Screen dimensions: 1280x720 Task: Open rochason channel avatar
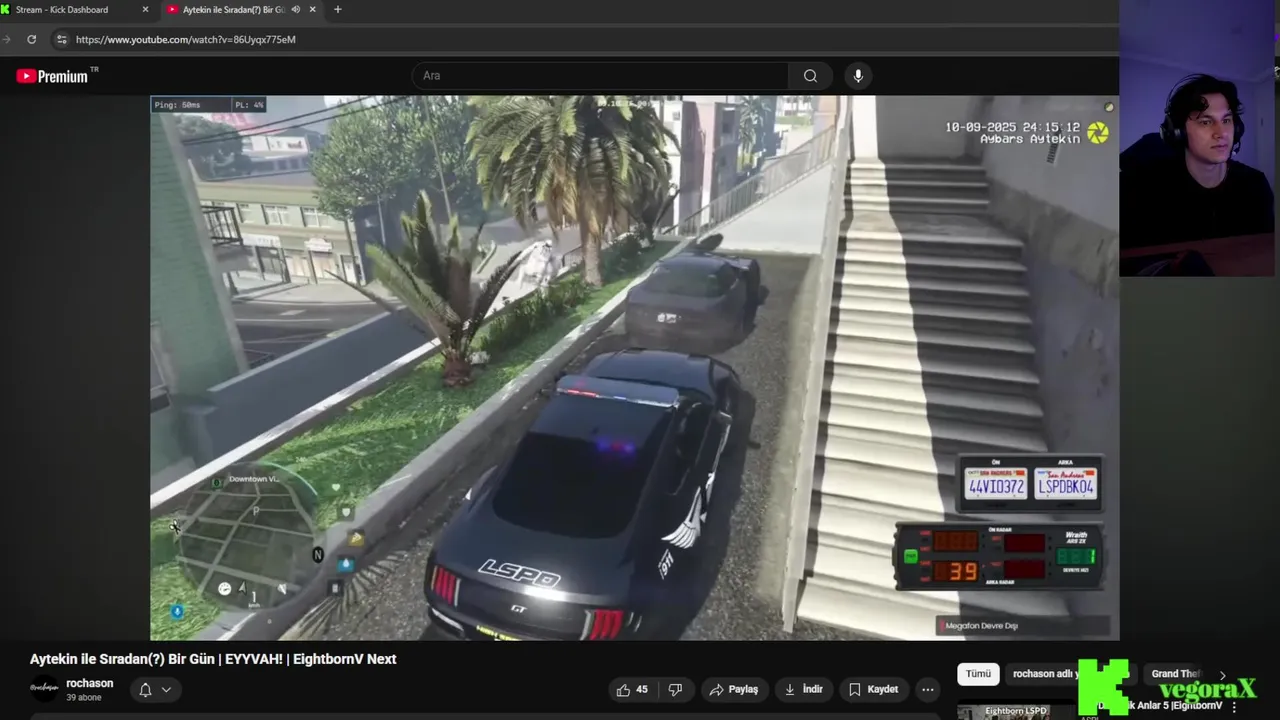pyautogui.click(x=44, y=689)
